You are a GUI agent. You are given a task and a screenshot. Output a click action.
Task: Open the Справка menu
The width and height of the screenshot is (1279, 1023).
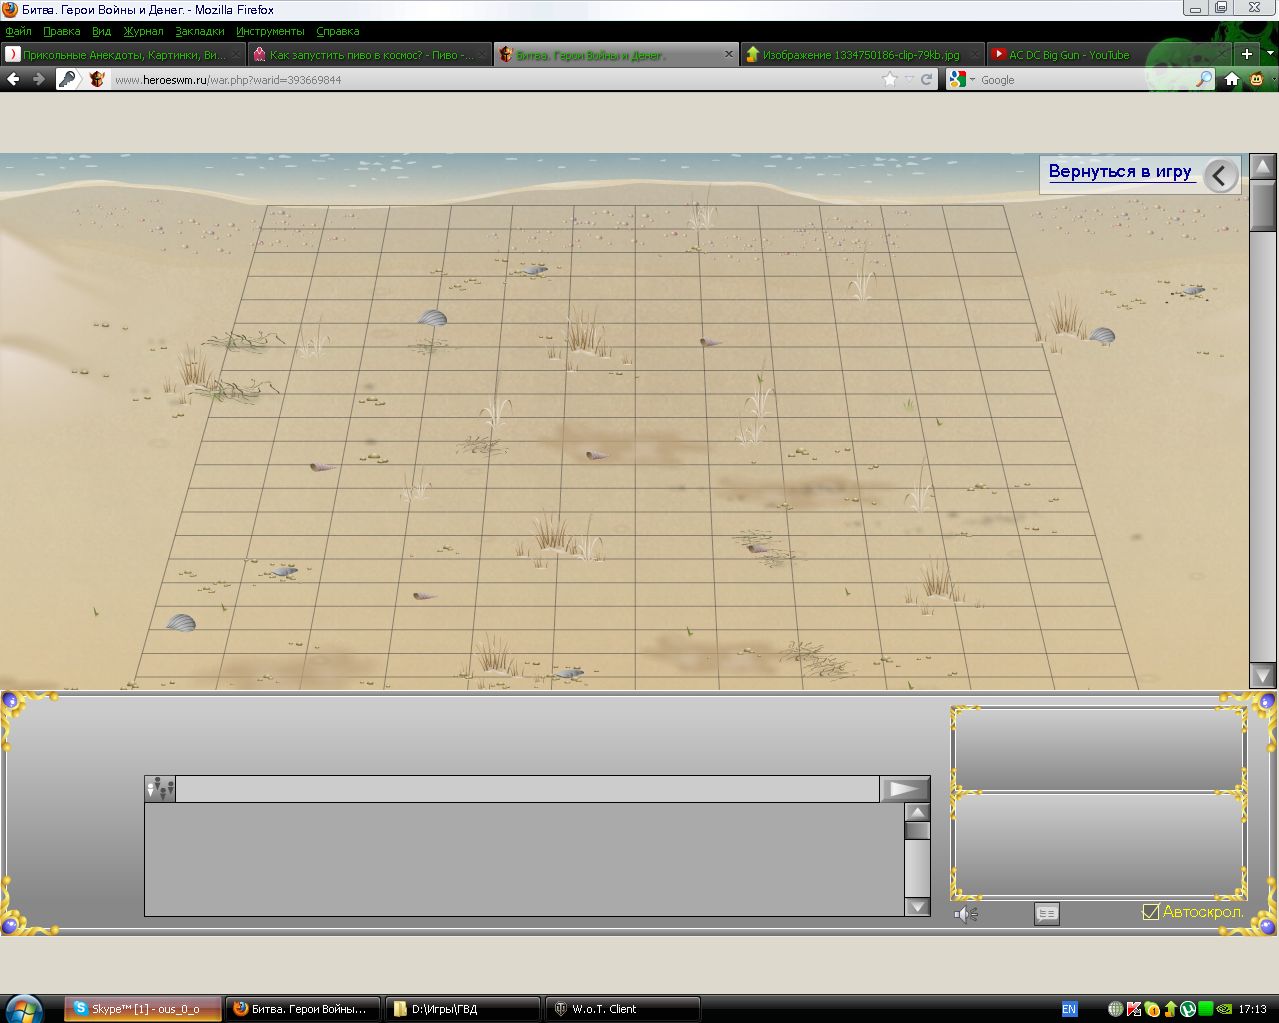click(338, 31)
